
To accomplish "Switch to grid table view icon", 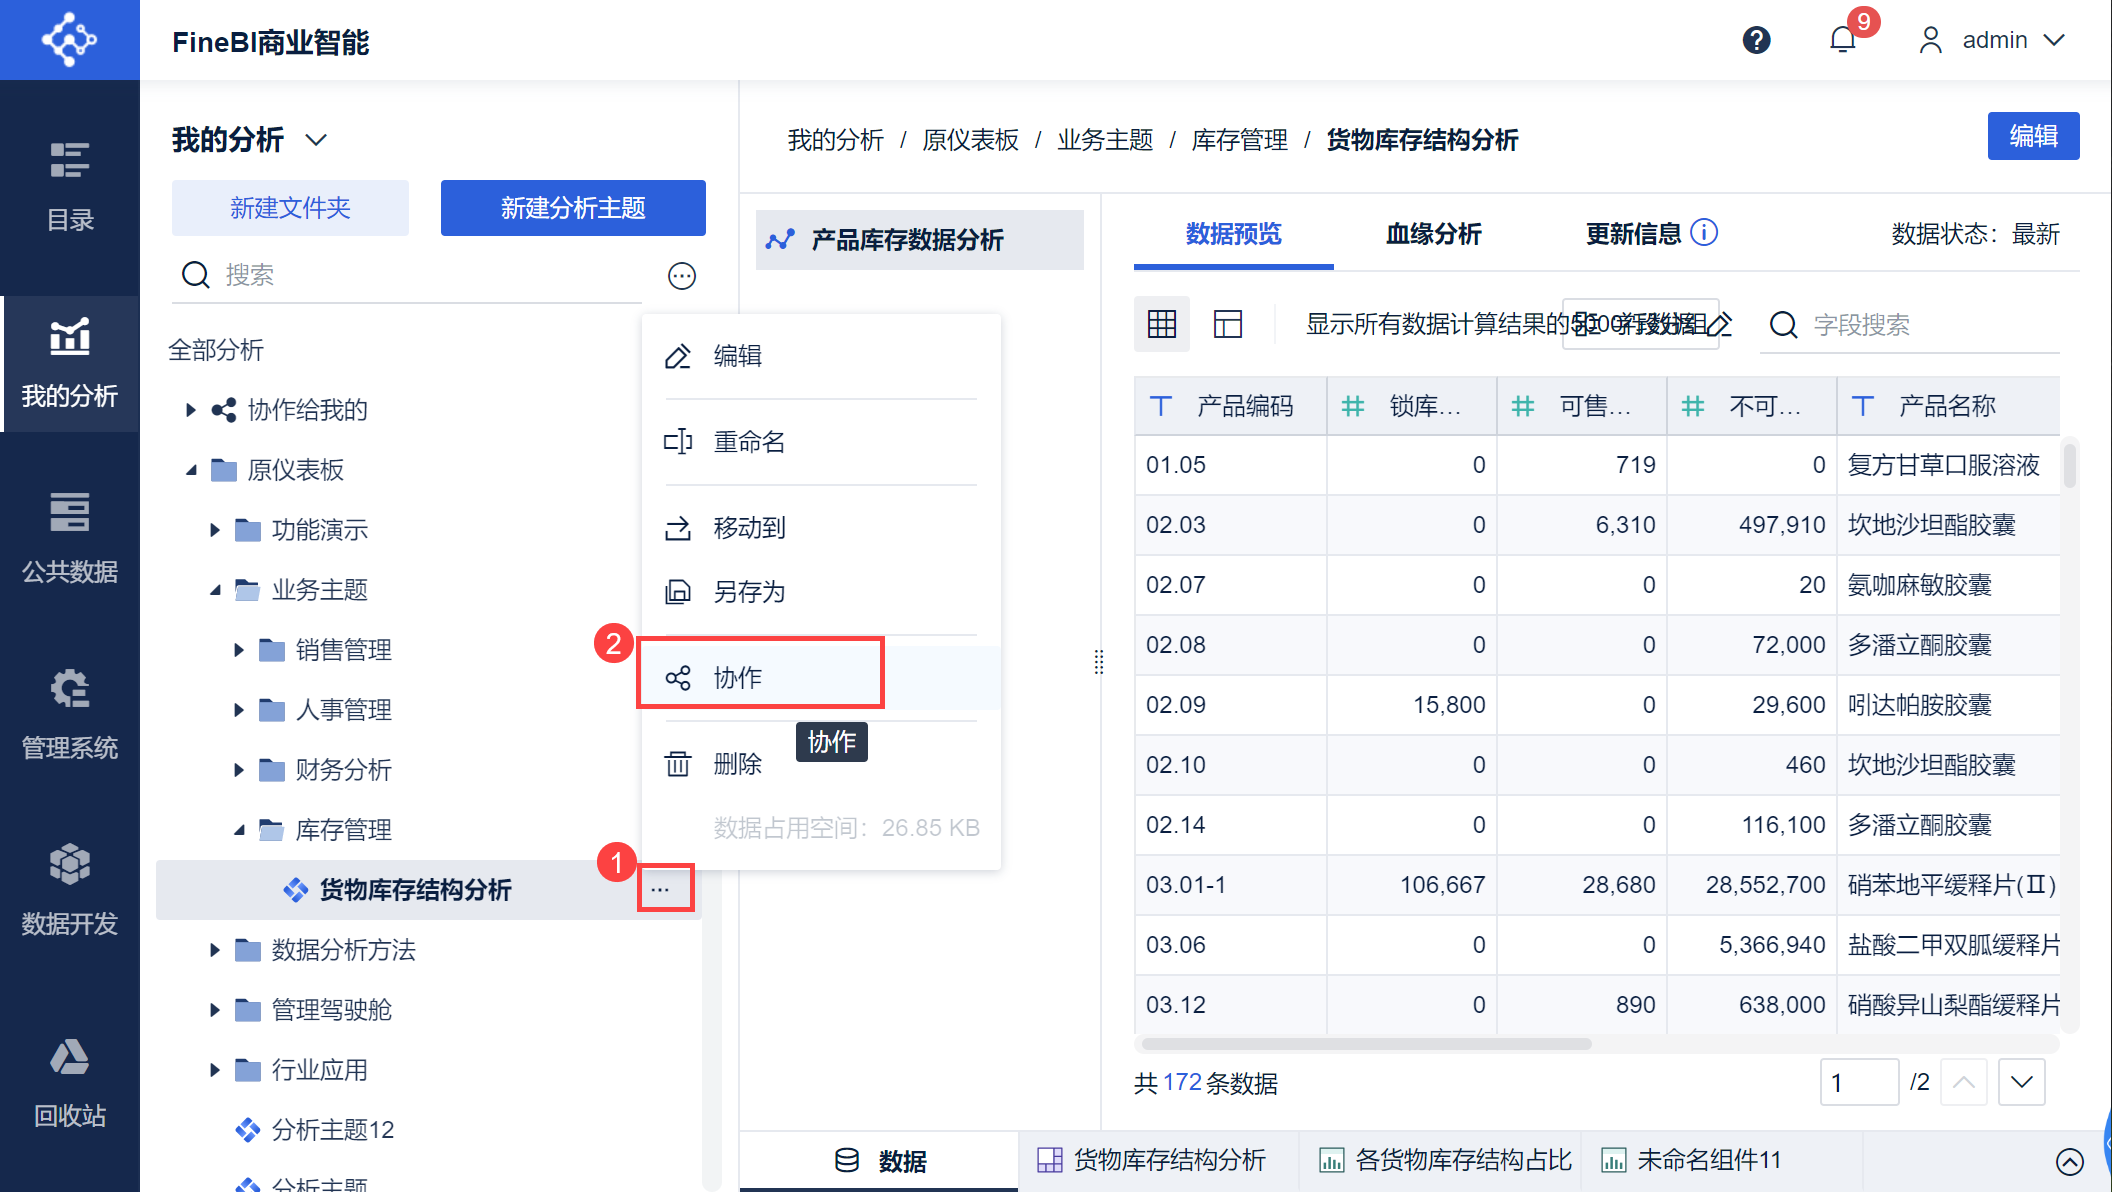I will (x=1161, y=324).
